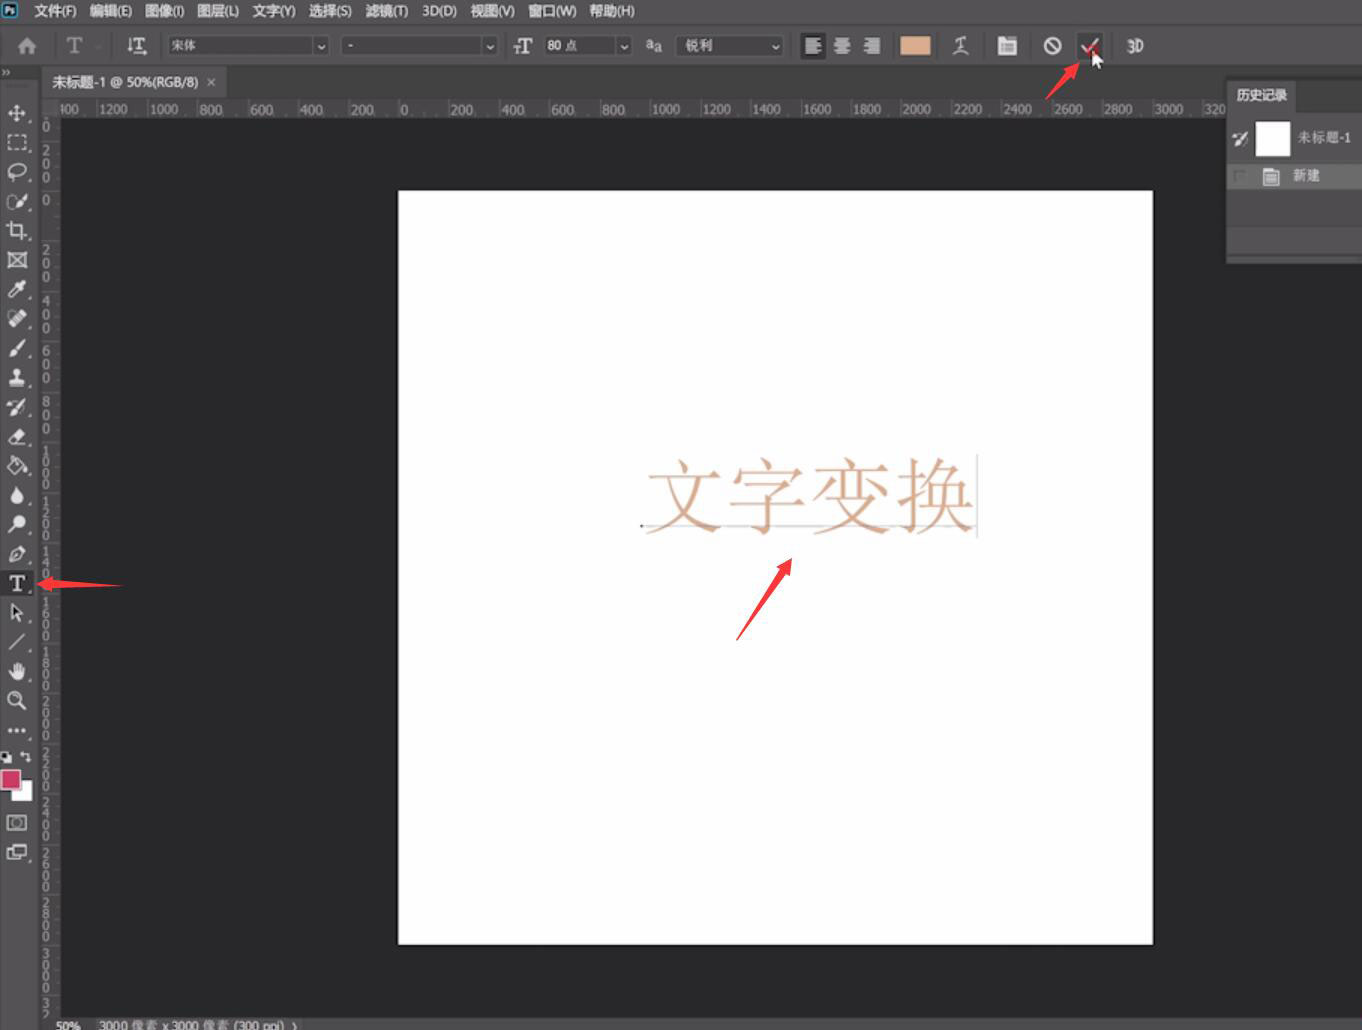Left align the text
The width and height of the screenshot is (1362, 1030).
click(813, 46)
